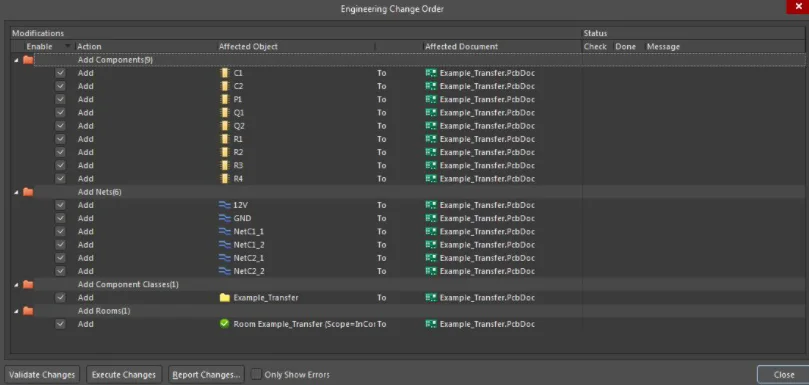
Task: Select the component icon for P1
Action: (x=224, y=100)
